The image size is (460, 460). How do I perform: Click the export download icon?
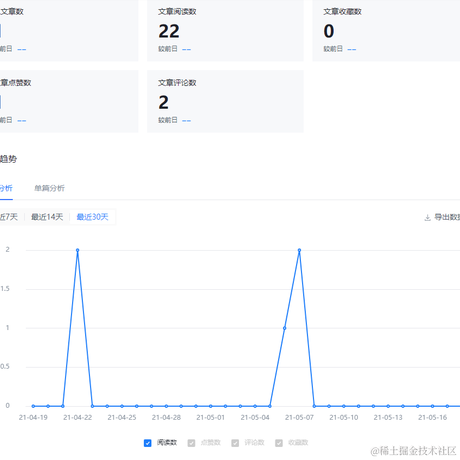[428, 218]
